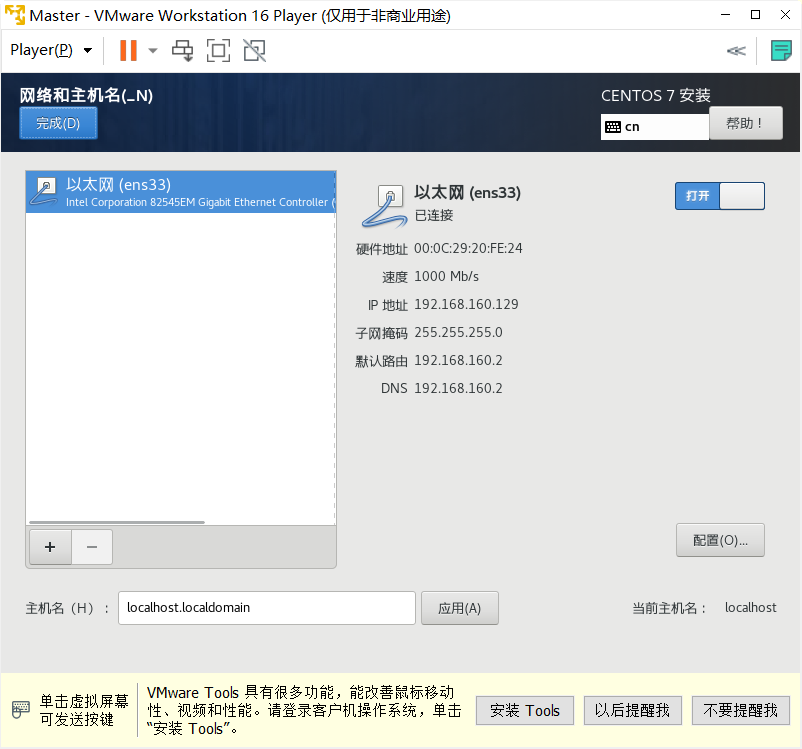Click the 安装 Tools button

click(525, 711)
